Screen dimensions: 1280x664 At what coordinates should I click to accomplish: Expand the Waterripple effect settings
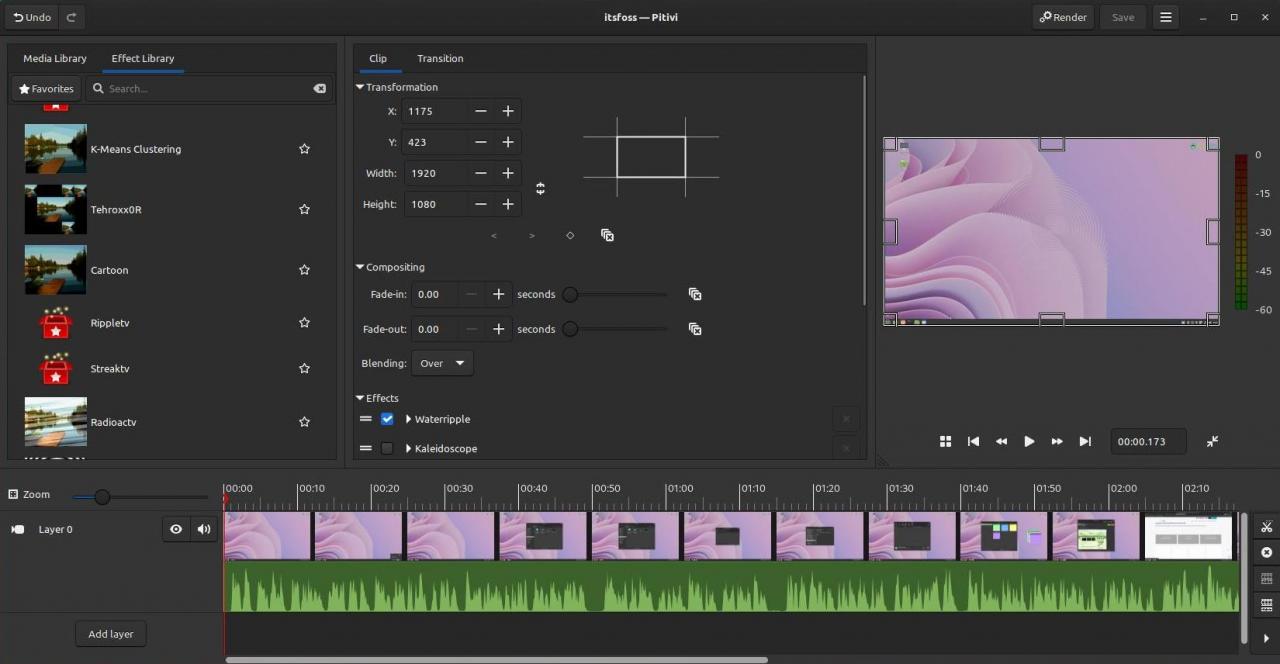[x=409, y=419]
